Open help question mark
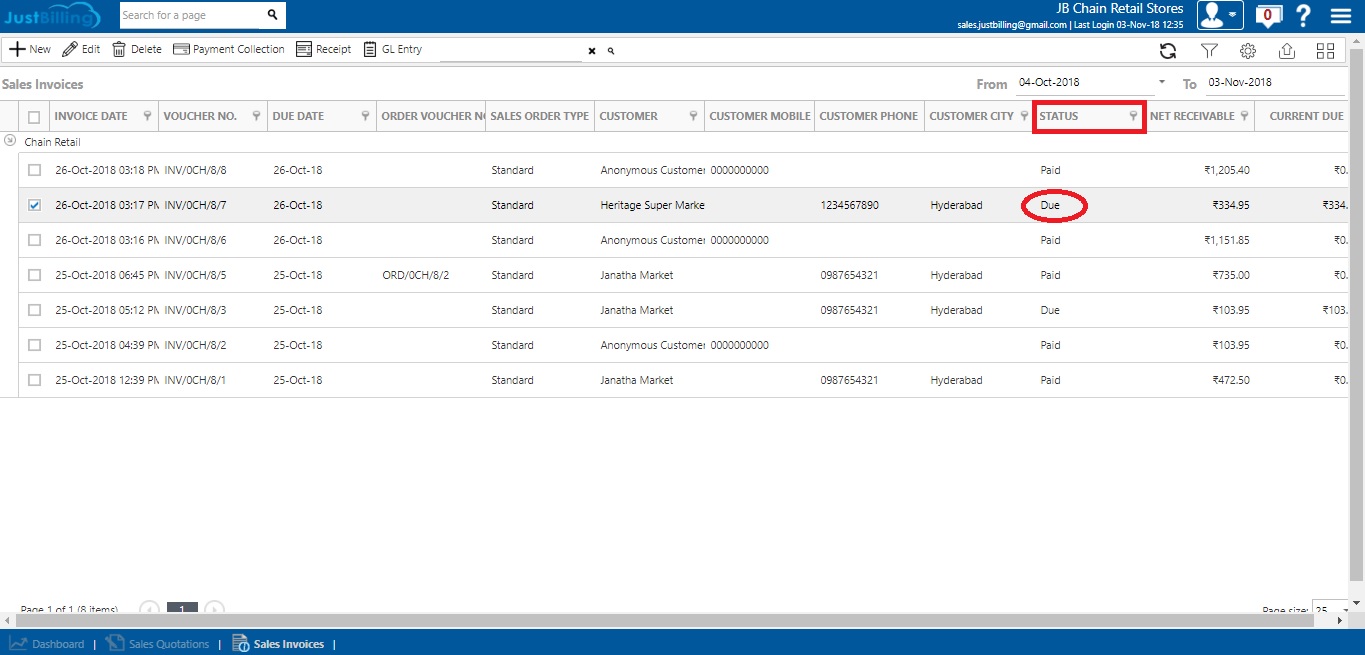This screenshot has height=655, width=1365. [x=1303, y=15]
